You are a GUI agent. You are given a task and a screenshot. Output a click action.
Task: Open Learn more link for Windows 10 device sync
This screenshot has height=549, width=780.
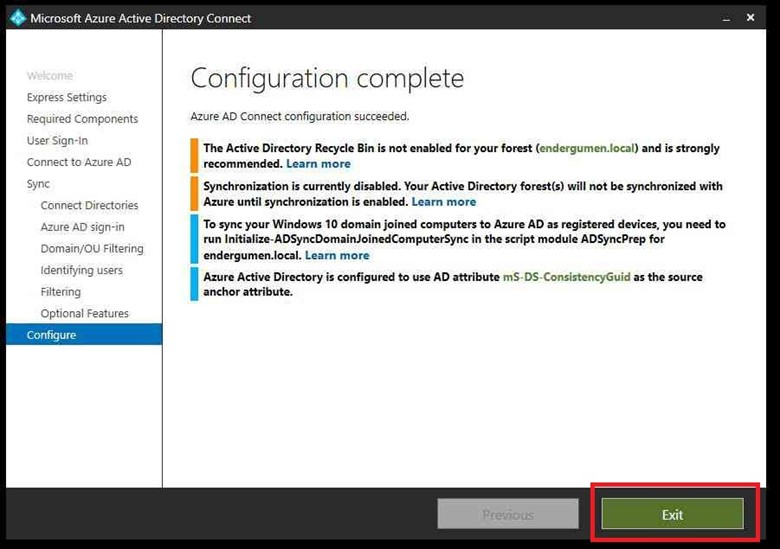point(337,255)
